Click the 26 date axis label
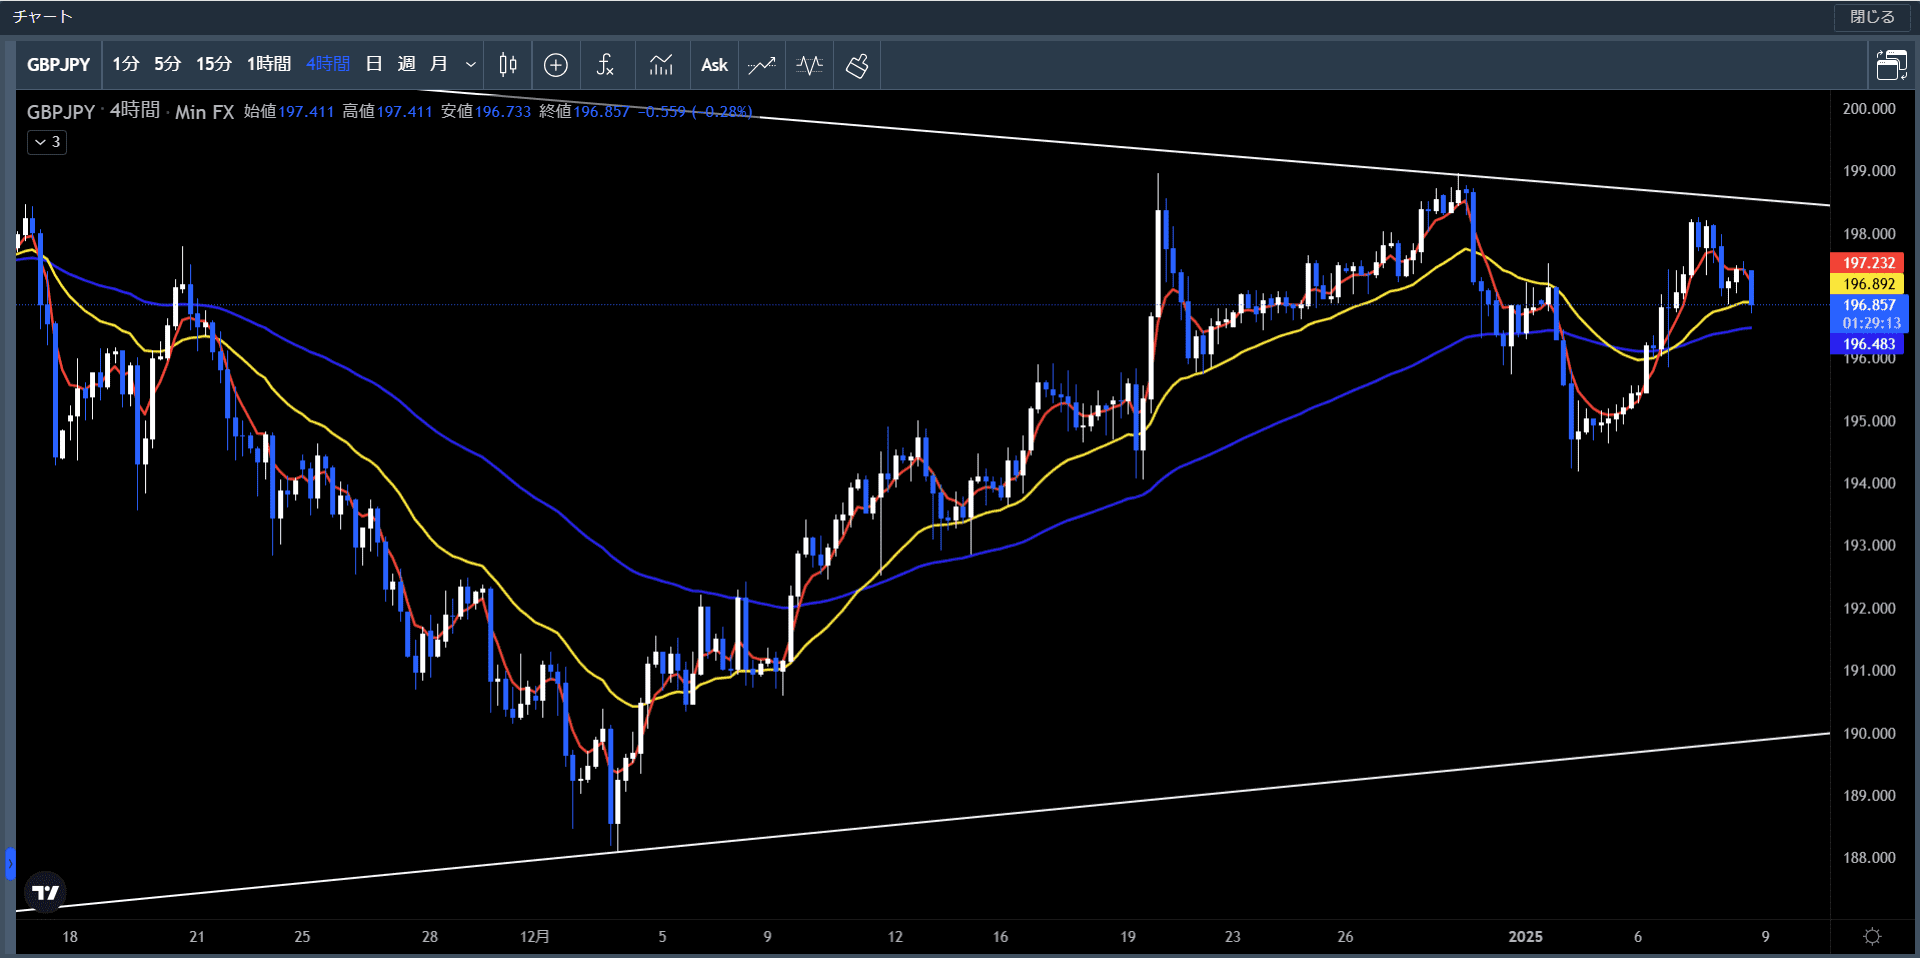 point(1345,937)
